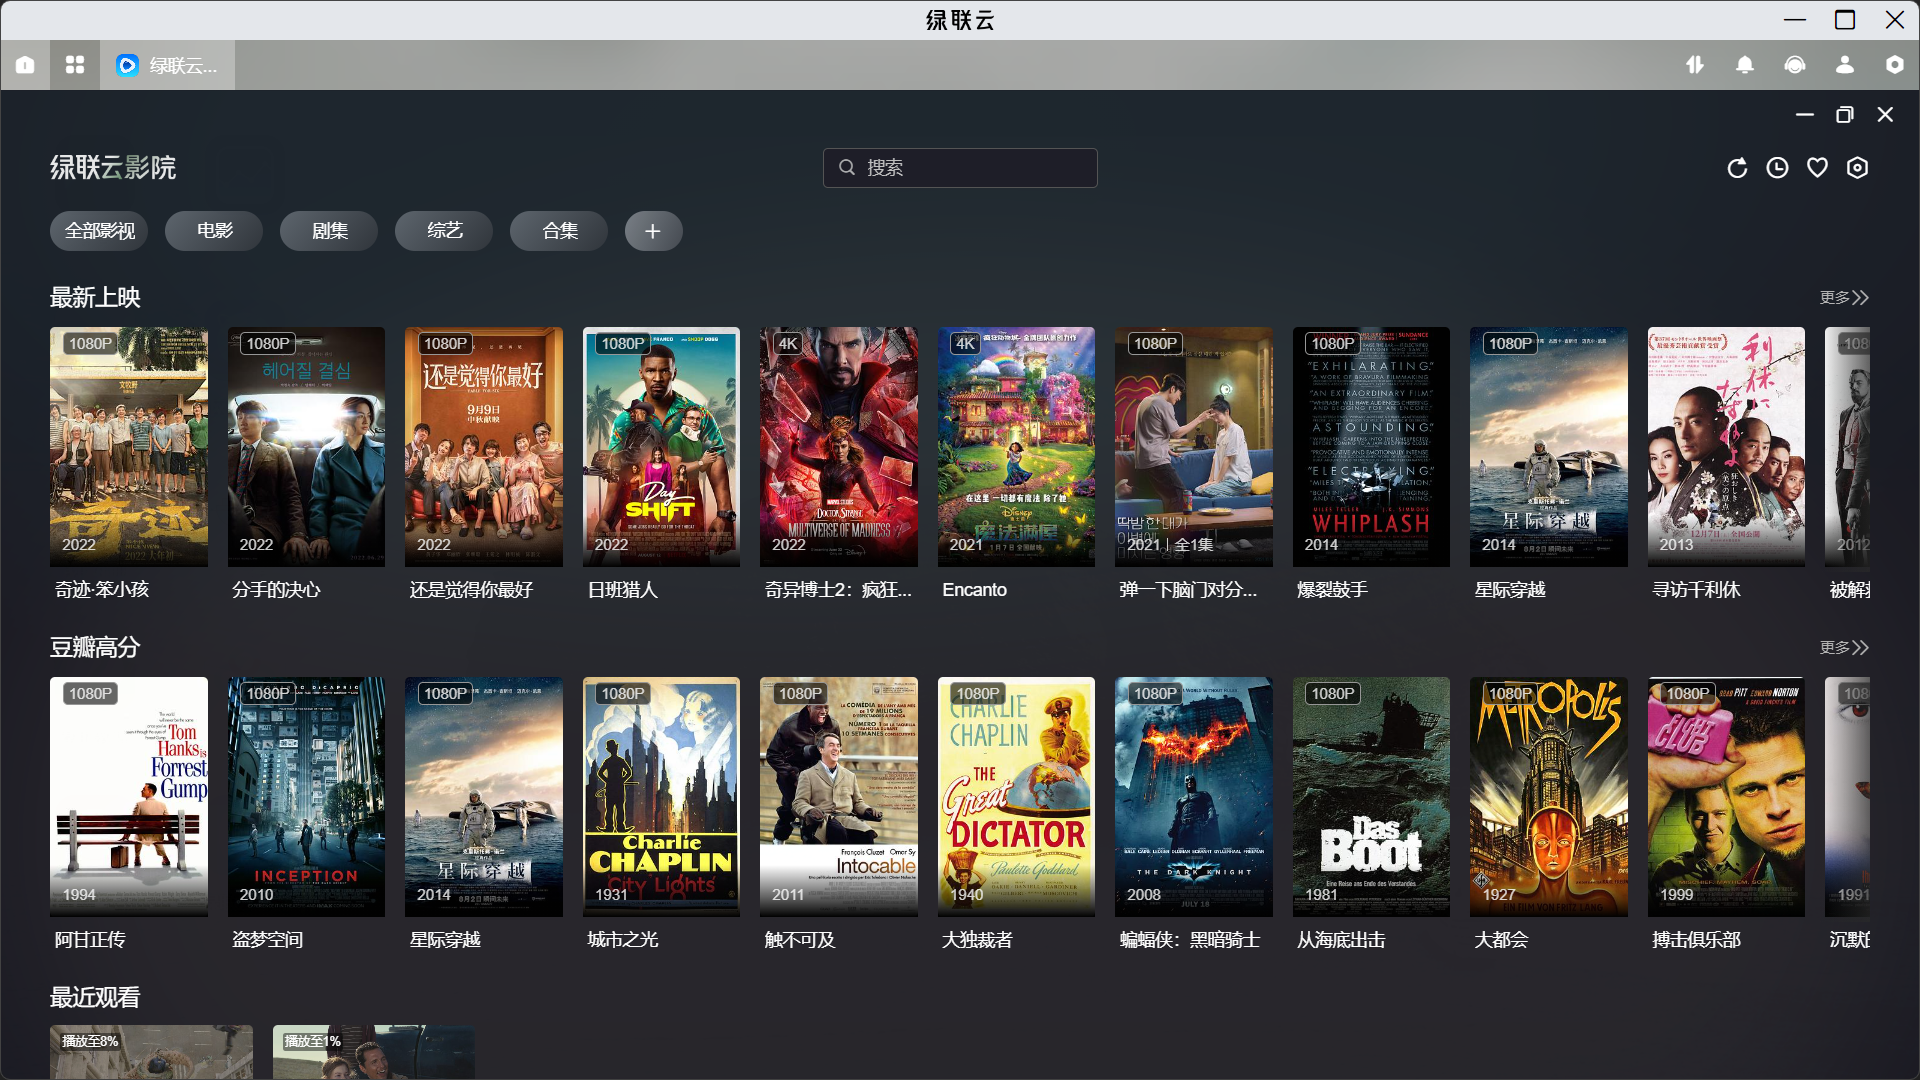Screen dimensions: 1920x1080
Task: Open the user account icon
Action: pyautogui.click(x=1845, y=65)
